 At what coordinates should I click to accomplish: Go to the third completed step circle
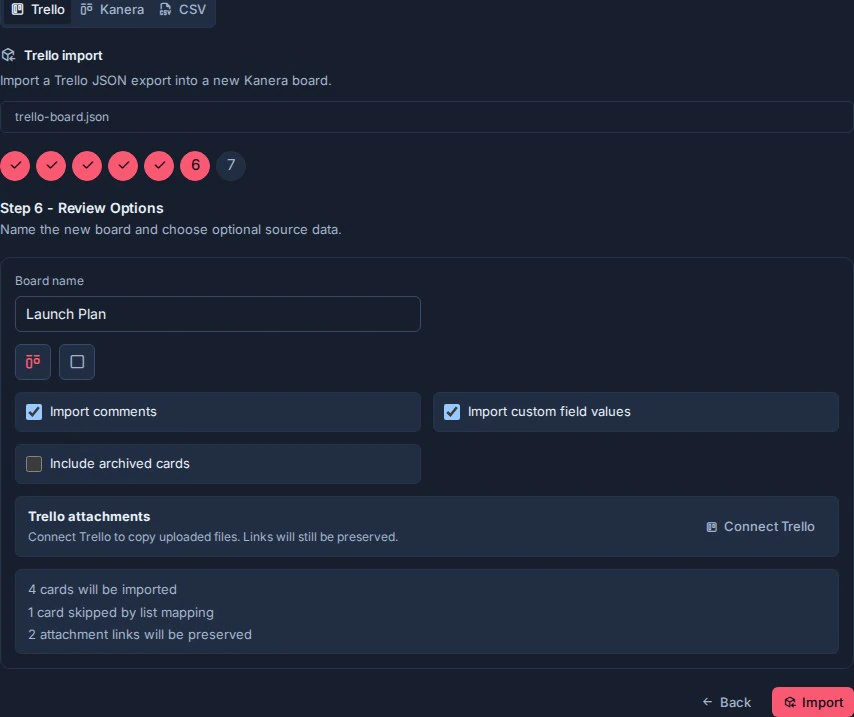tap(87, 166)
